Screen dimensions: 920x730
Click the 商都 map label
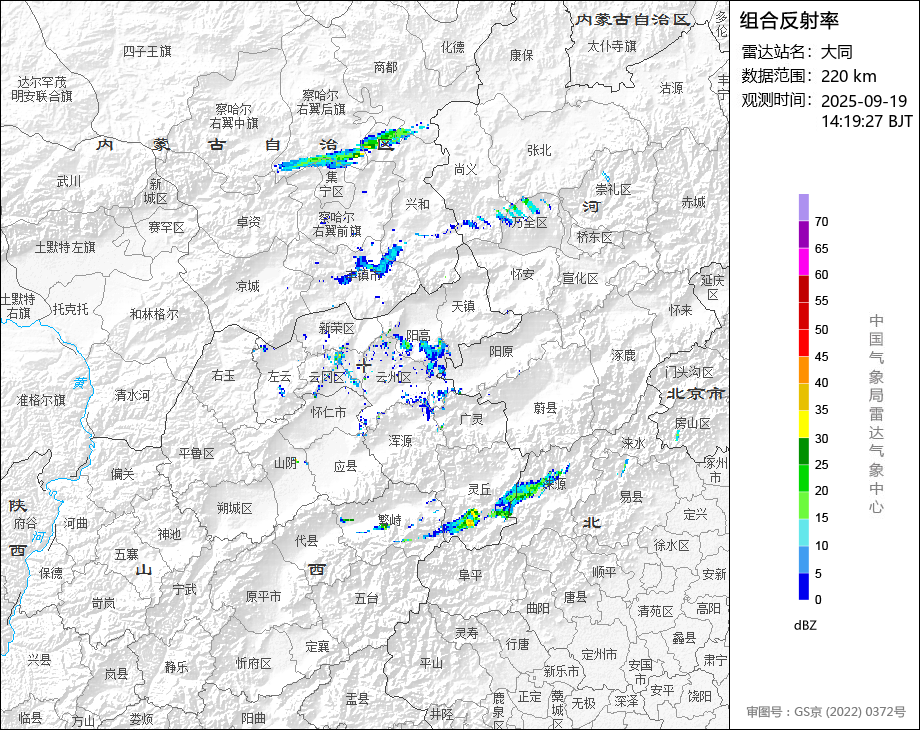[385, 67]
